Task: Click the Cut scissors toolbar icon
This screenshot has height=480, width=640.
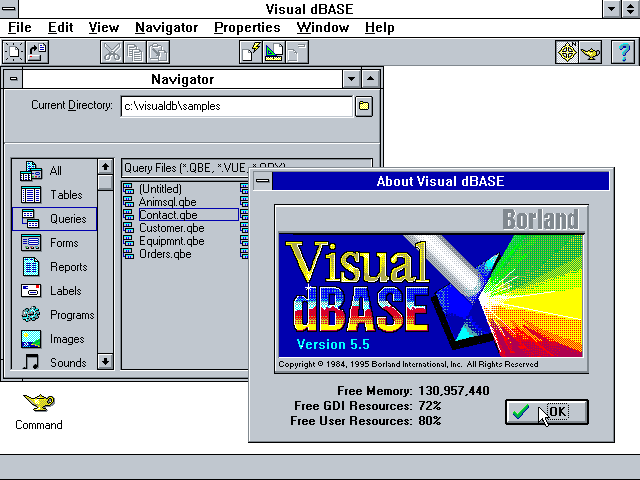Action: [x=111, y=52]
